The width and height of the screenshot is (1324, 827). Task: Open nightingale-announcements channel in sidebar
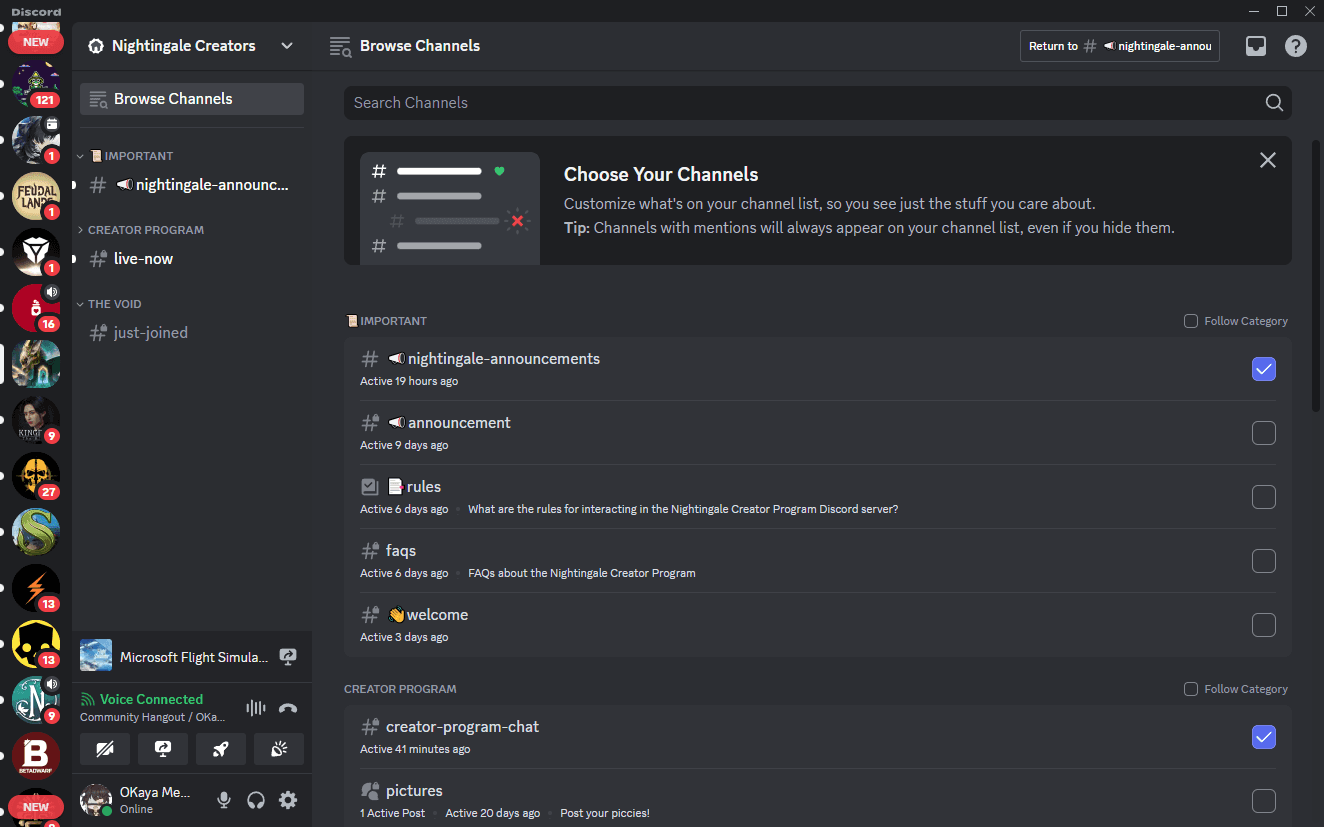(x=192, y=184)
